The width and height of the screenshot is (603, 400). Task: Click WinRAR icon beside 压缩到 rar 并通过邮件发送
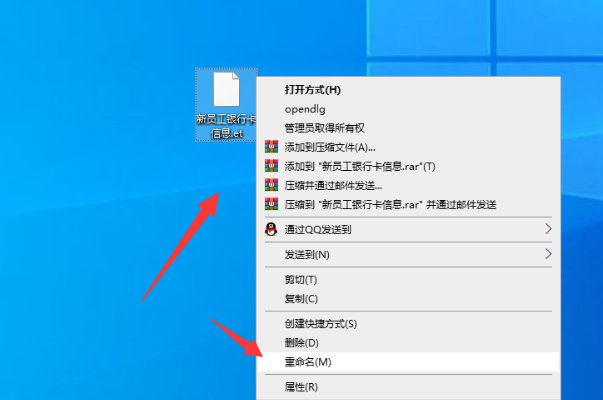point(272,204)
